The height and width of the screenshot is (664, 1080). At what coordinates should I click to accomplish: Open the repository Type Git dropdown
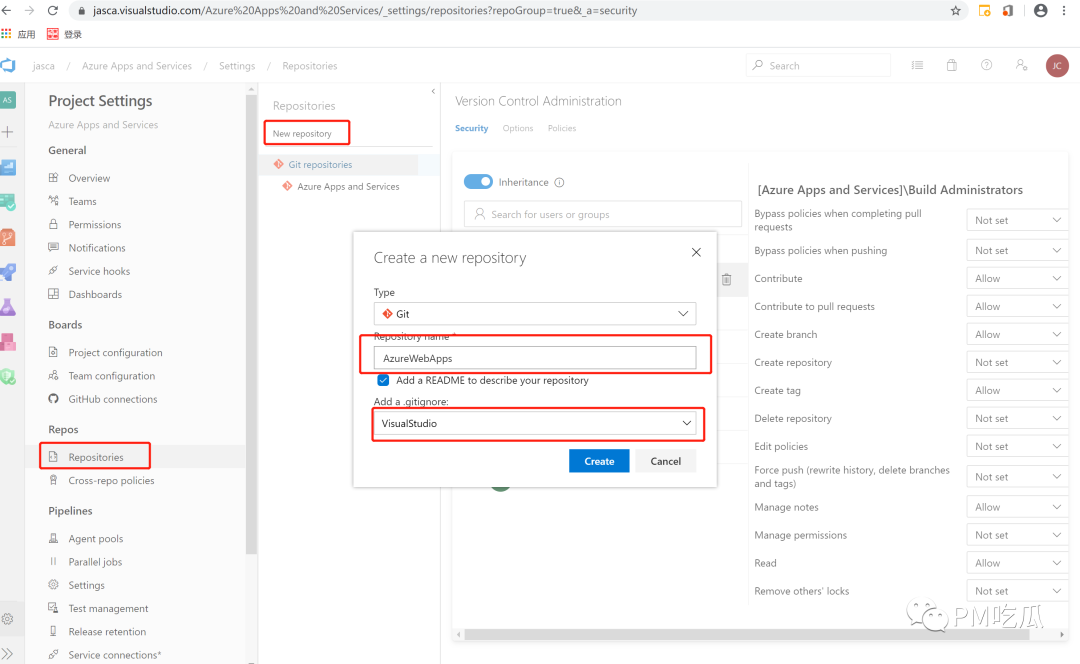534,313
